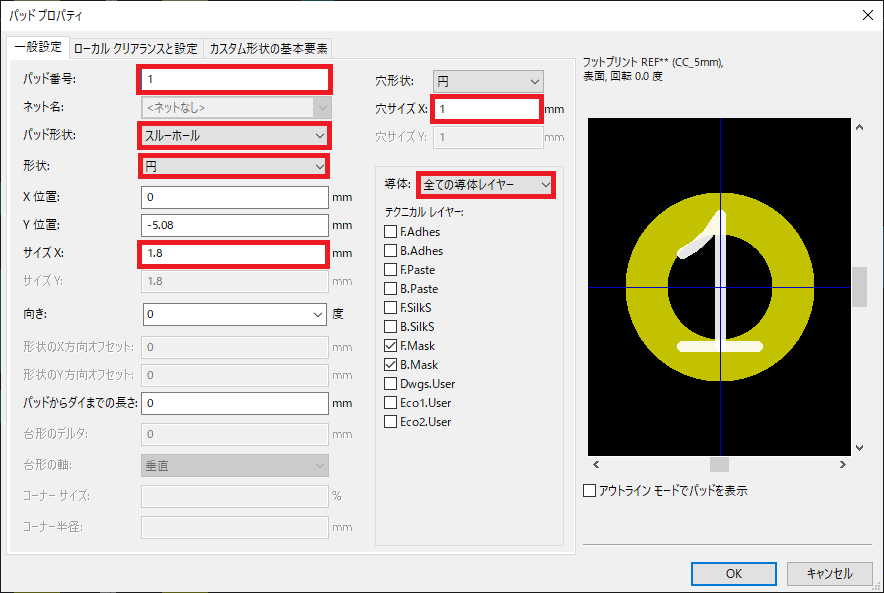
Task: Expand the 形状 dropdown showing 円
Action: pyautogui.click(x=234, y=165)
